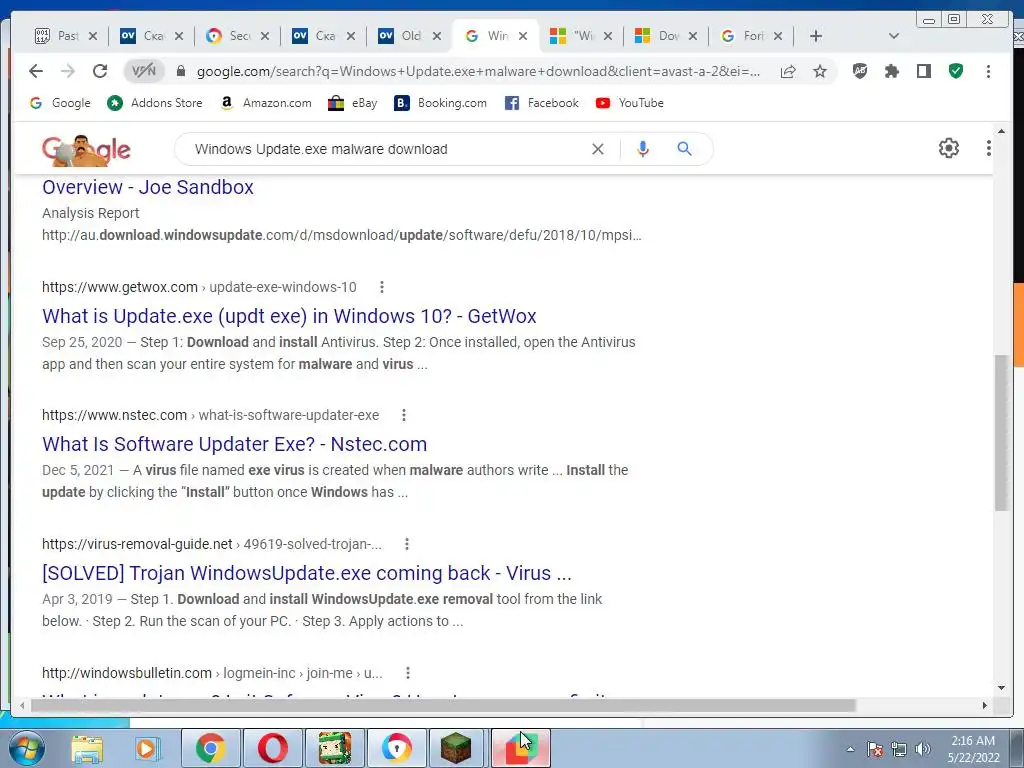Toggle the side panel icon
The image size is (1024, 768).
pyautogui.click(x=923, y=71)
